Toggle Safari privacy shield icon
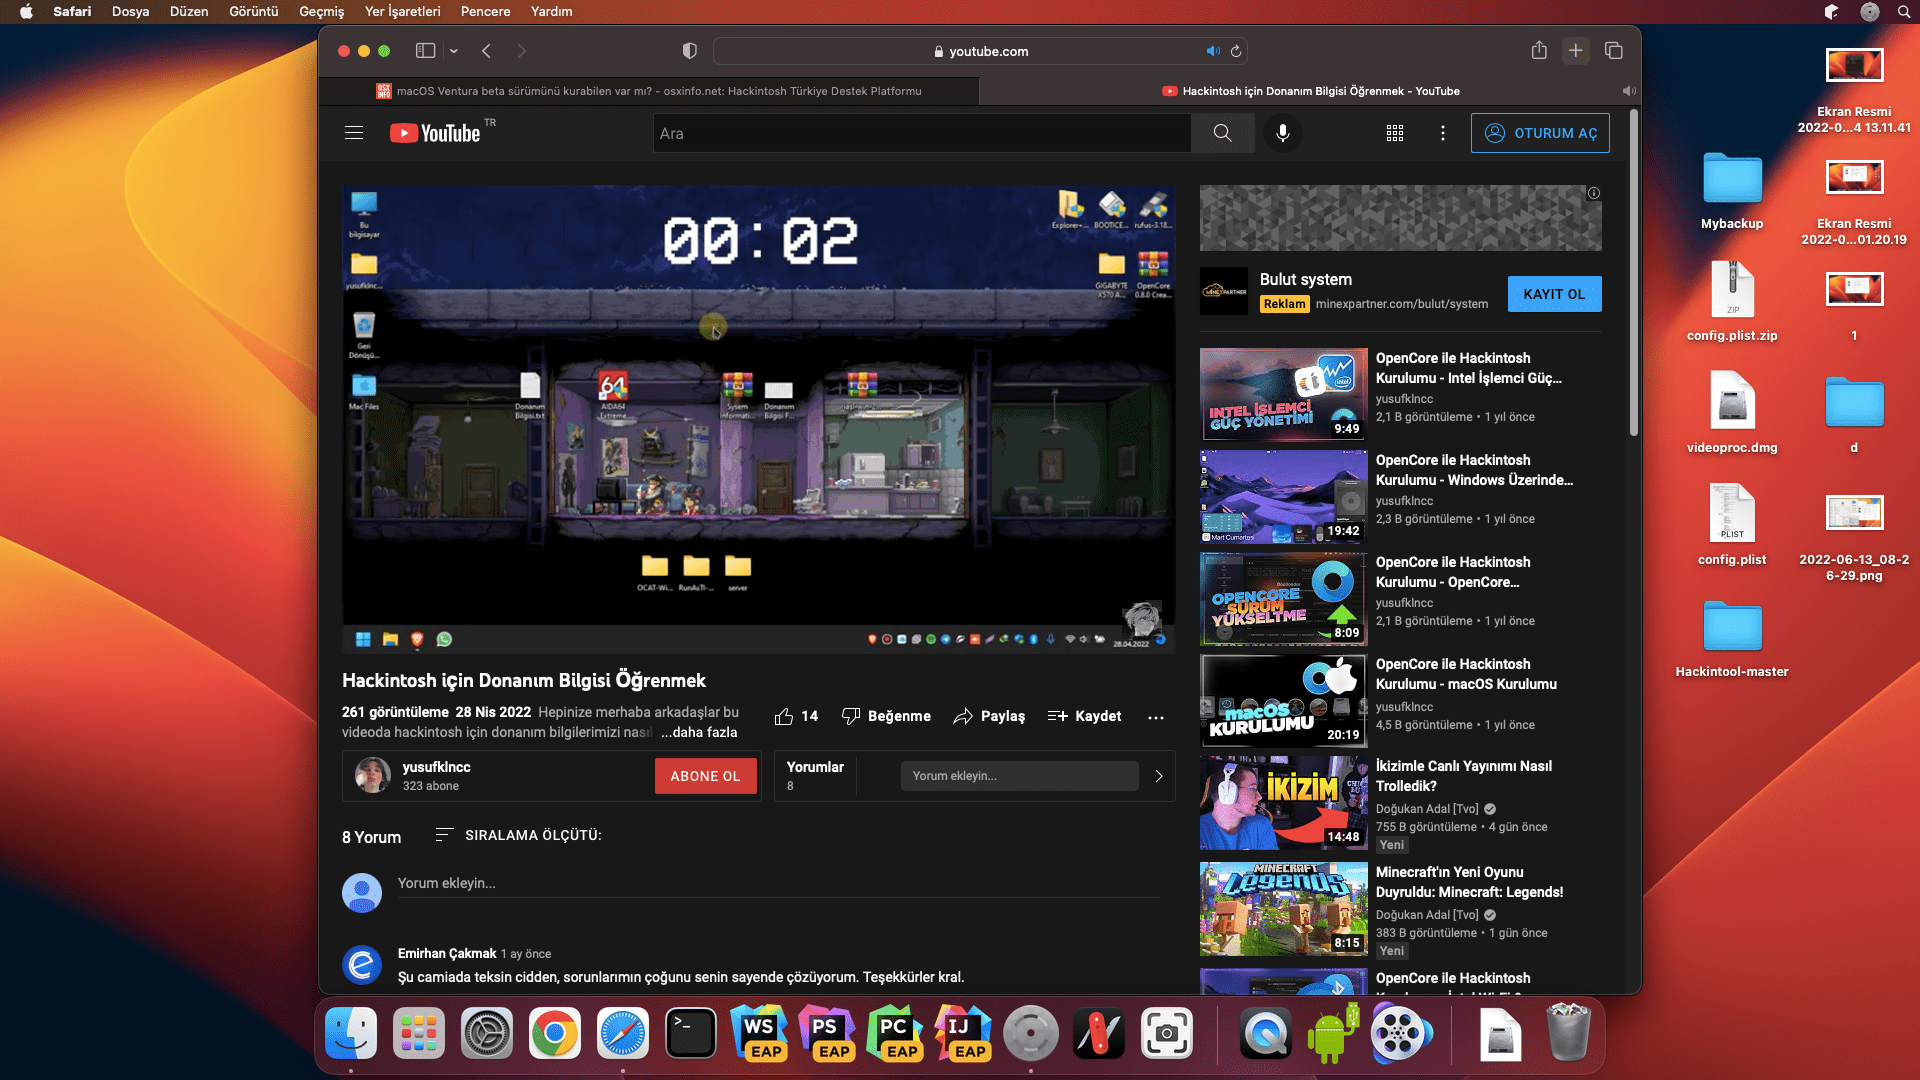1920x1080 pixels. [x=689, y=51]
